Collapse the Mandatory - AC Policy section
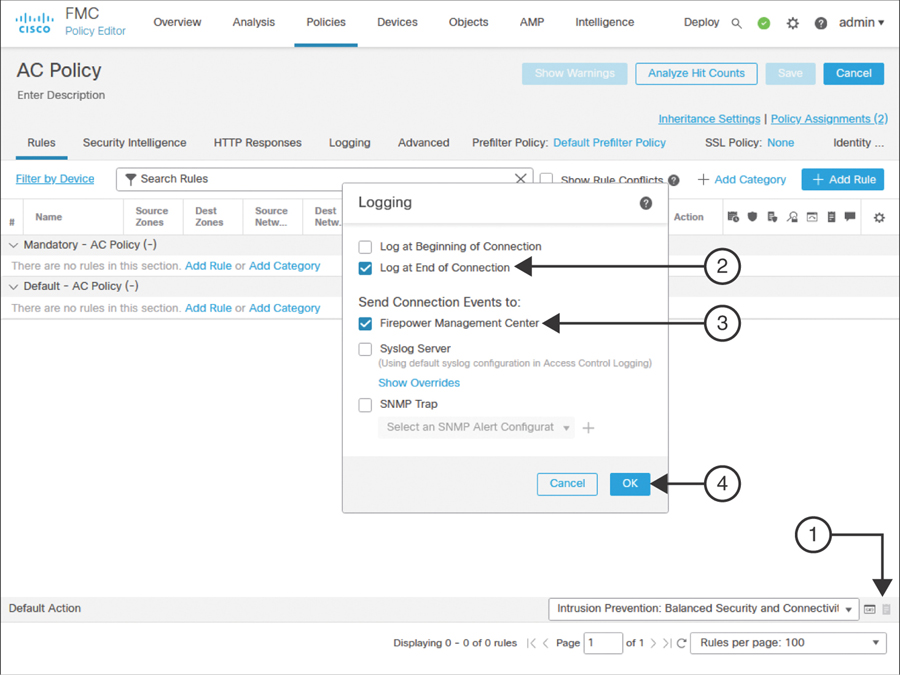 [14, 245]
